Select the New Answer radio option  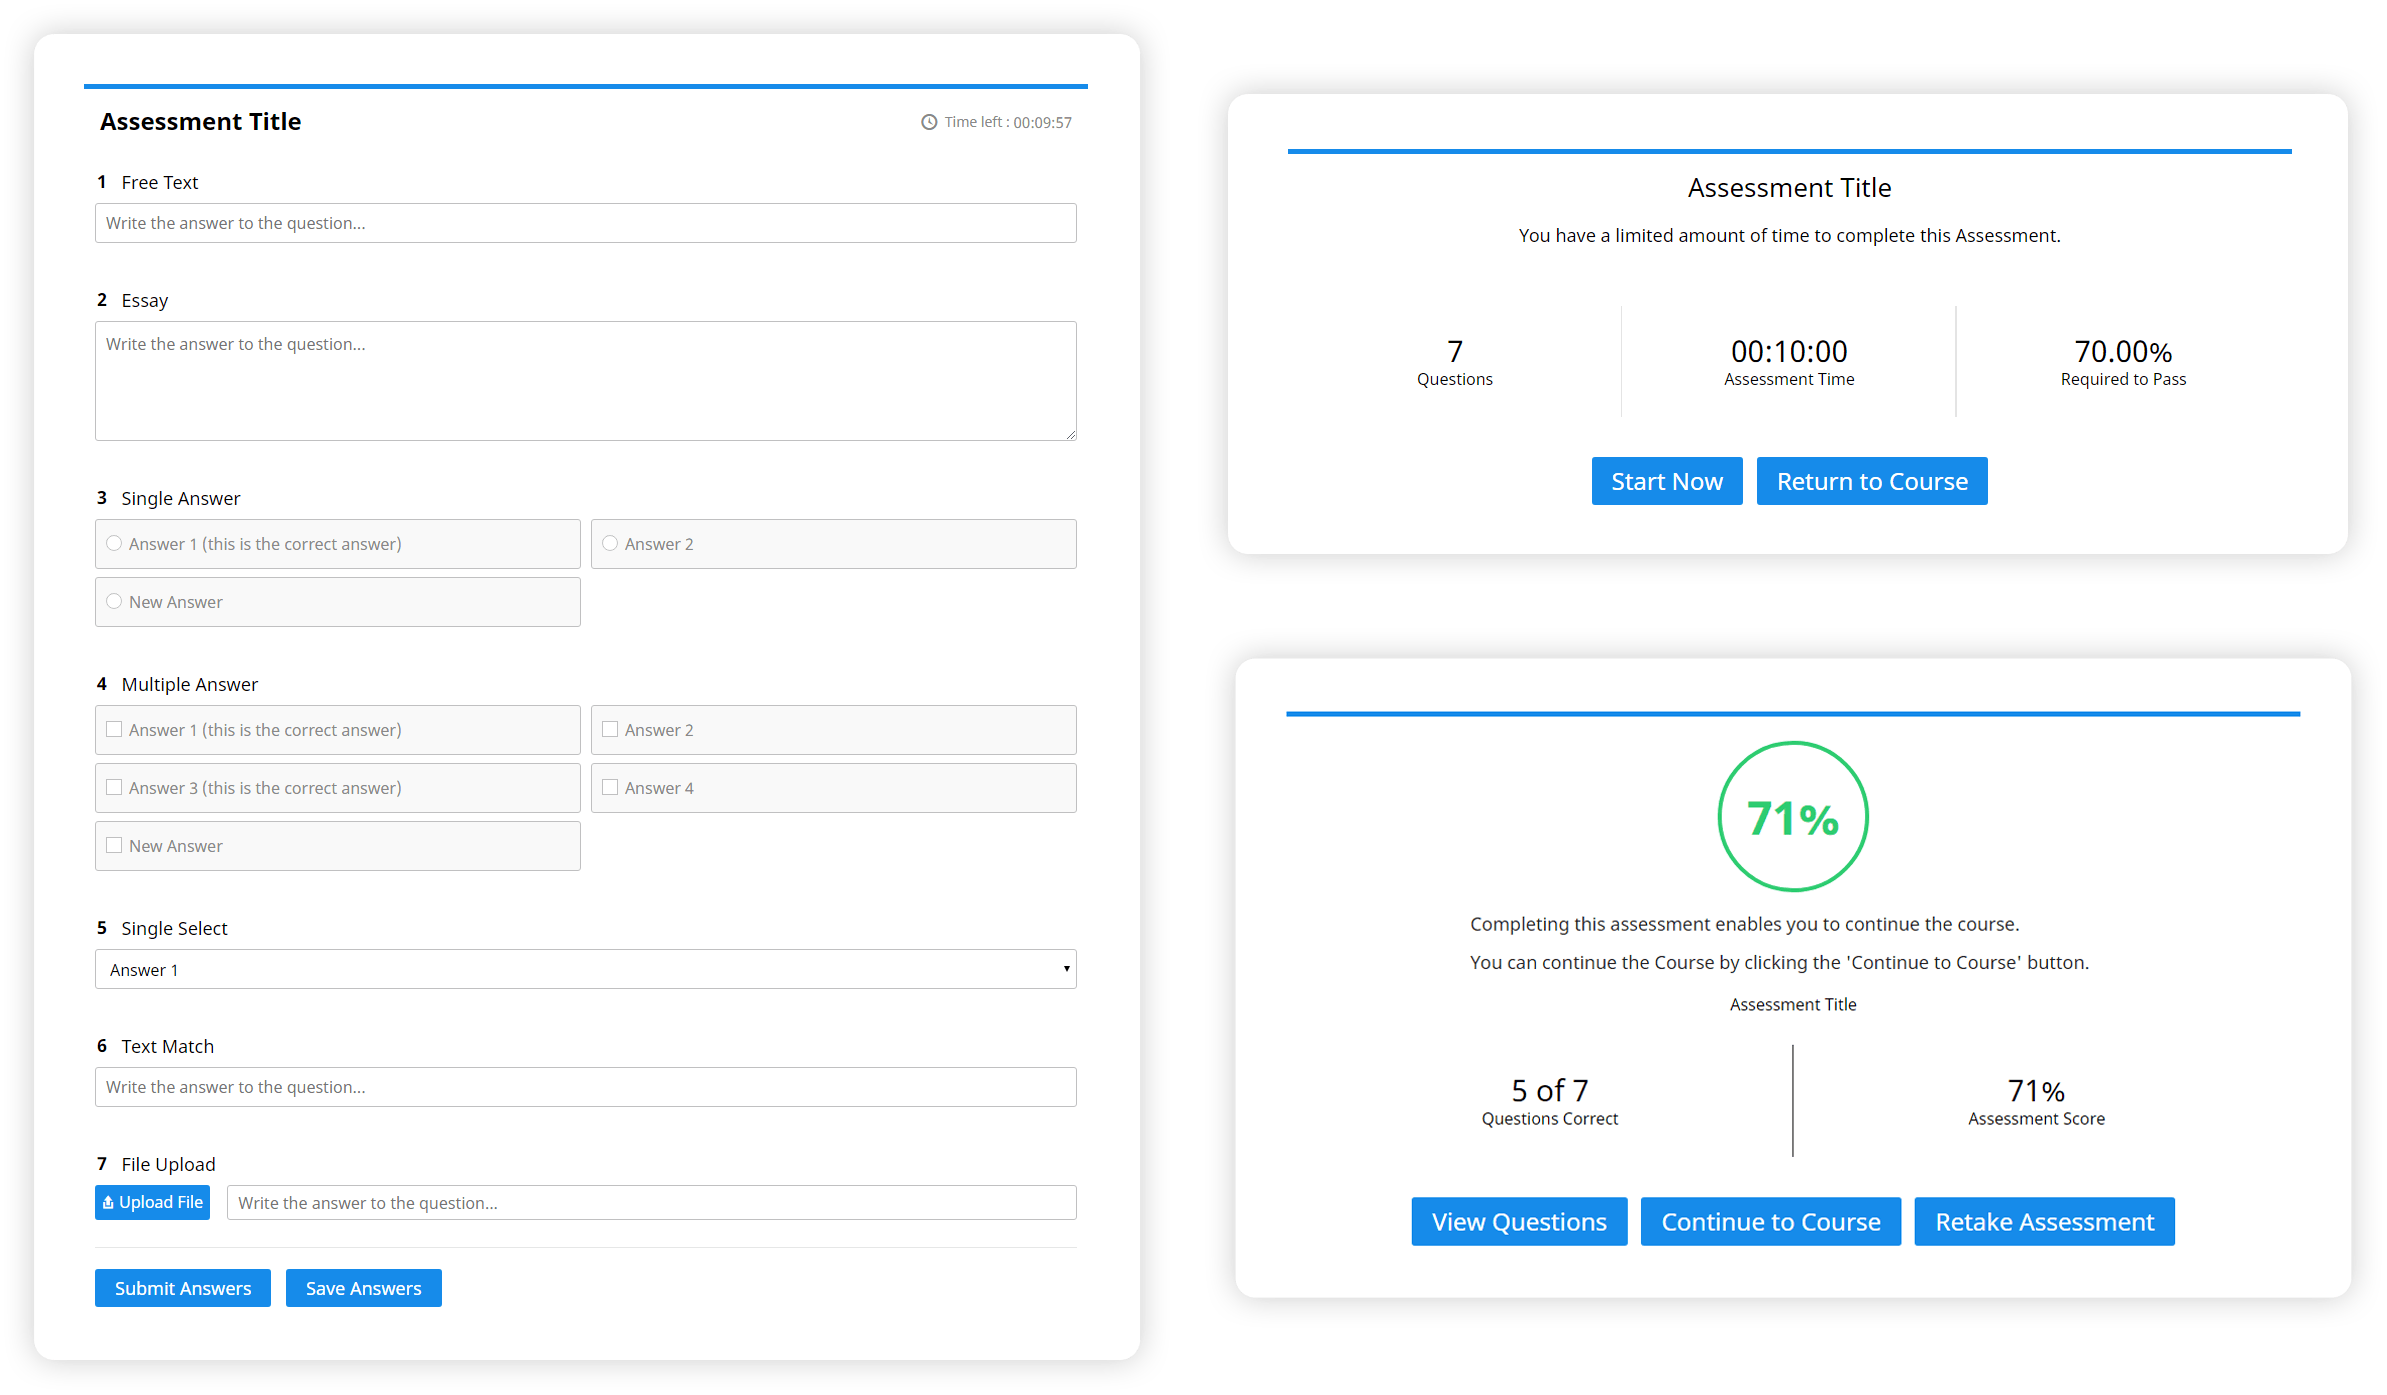[x=115, y=601]
